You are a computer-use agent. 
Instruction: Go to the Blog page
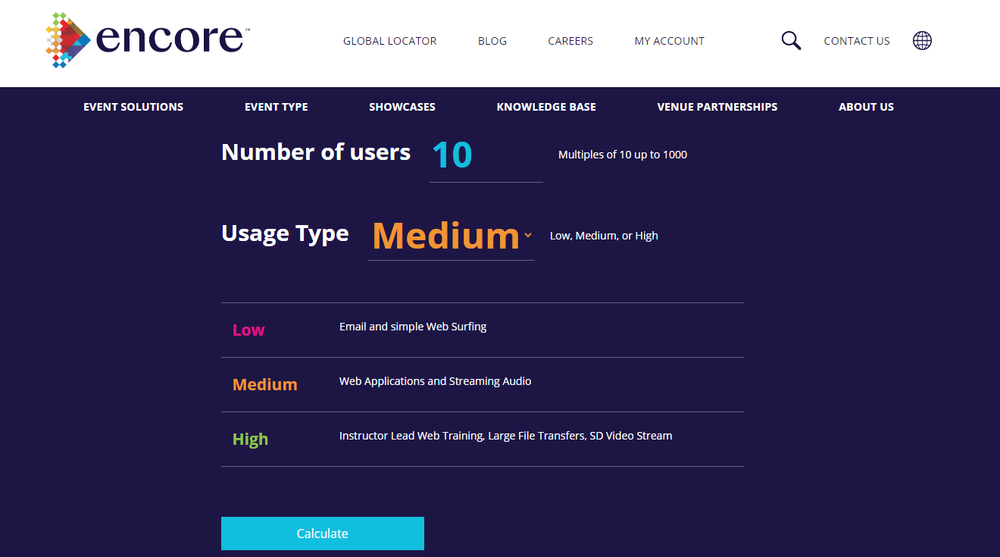coord(492,41)
